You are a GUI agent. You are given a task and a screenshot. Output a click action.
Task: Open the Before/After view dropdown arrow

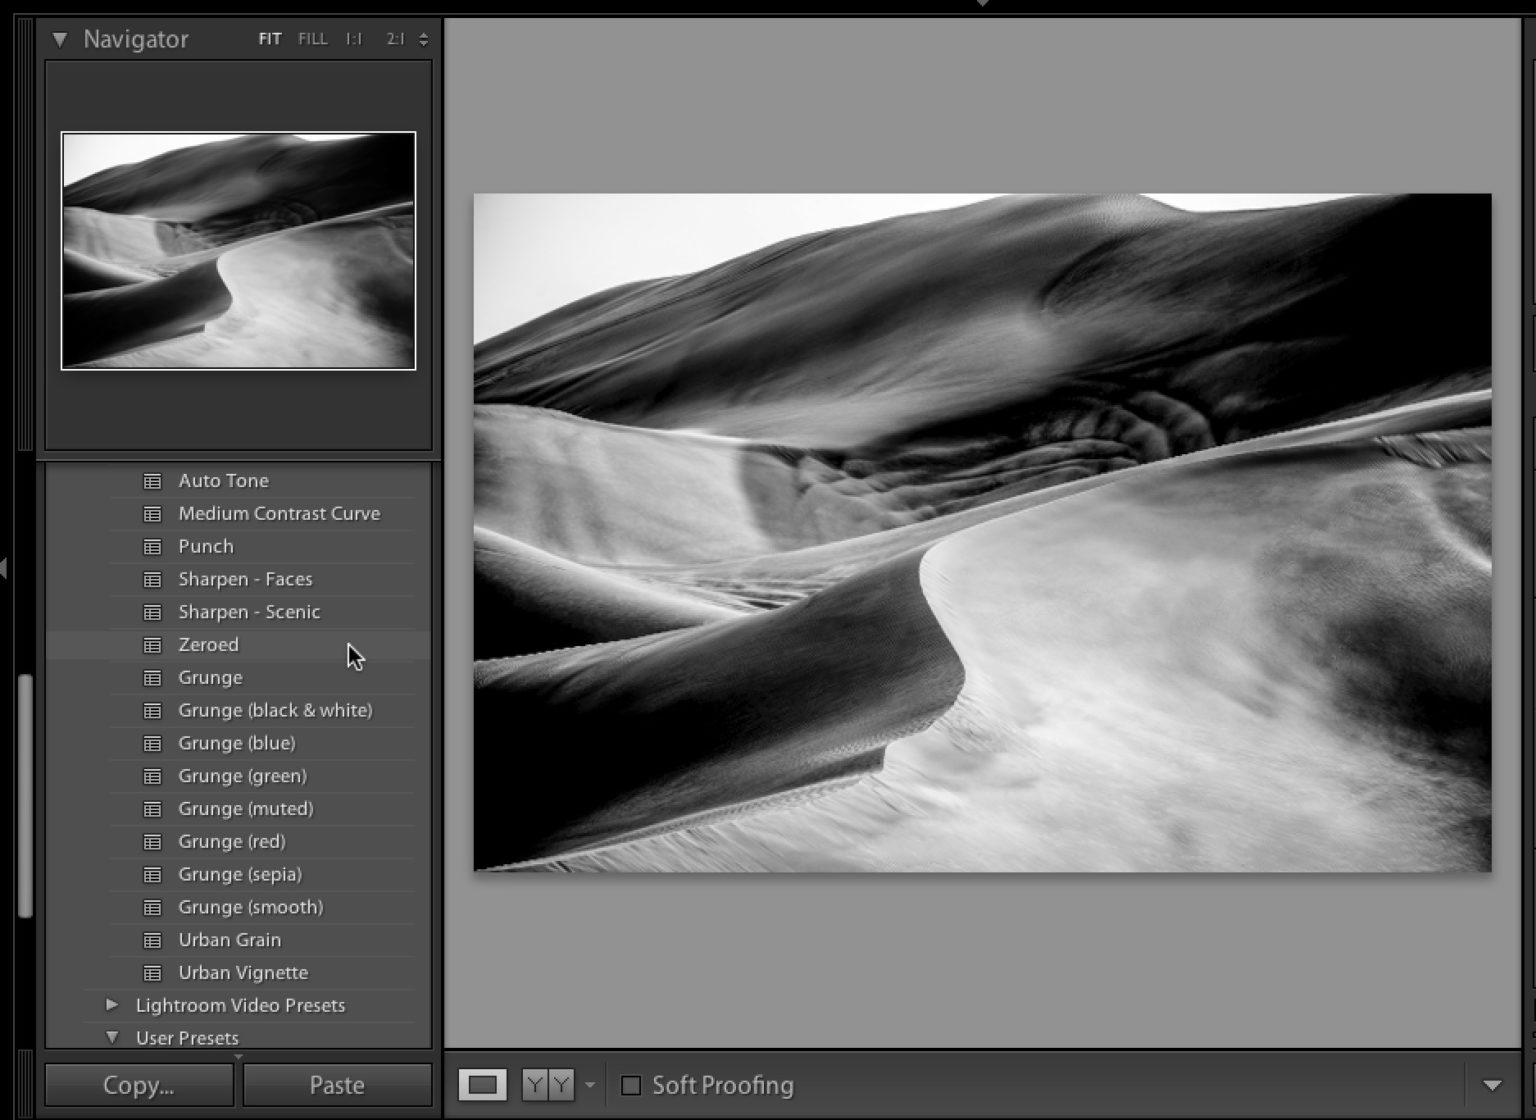tap(589, 1084)
